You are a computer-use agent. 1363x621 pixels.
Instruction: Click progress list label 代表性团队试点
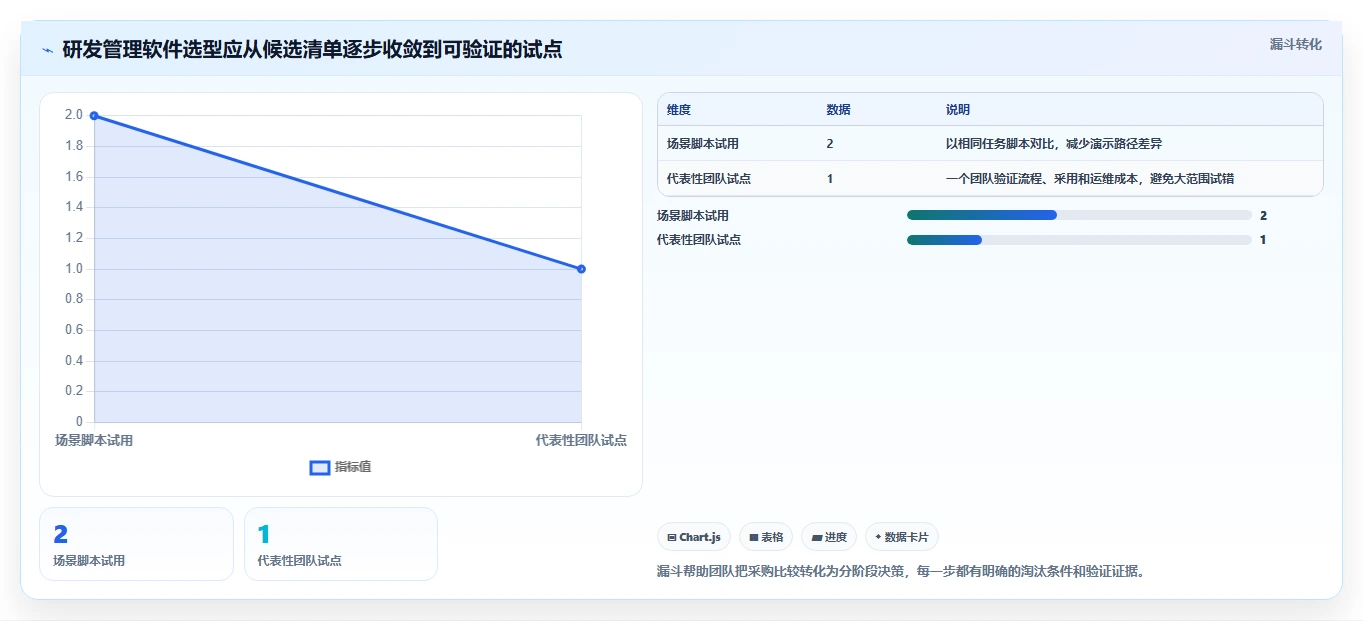(x=699, y=240)
